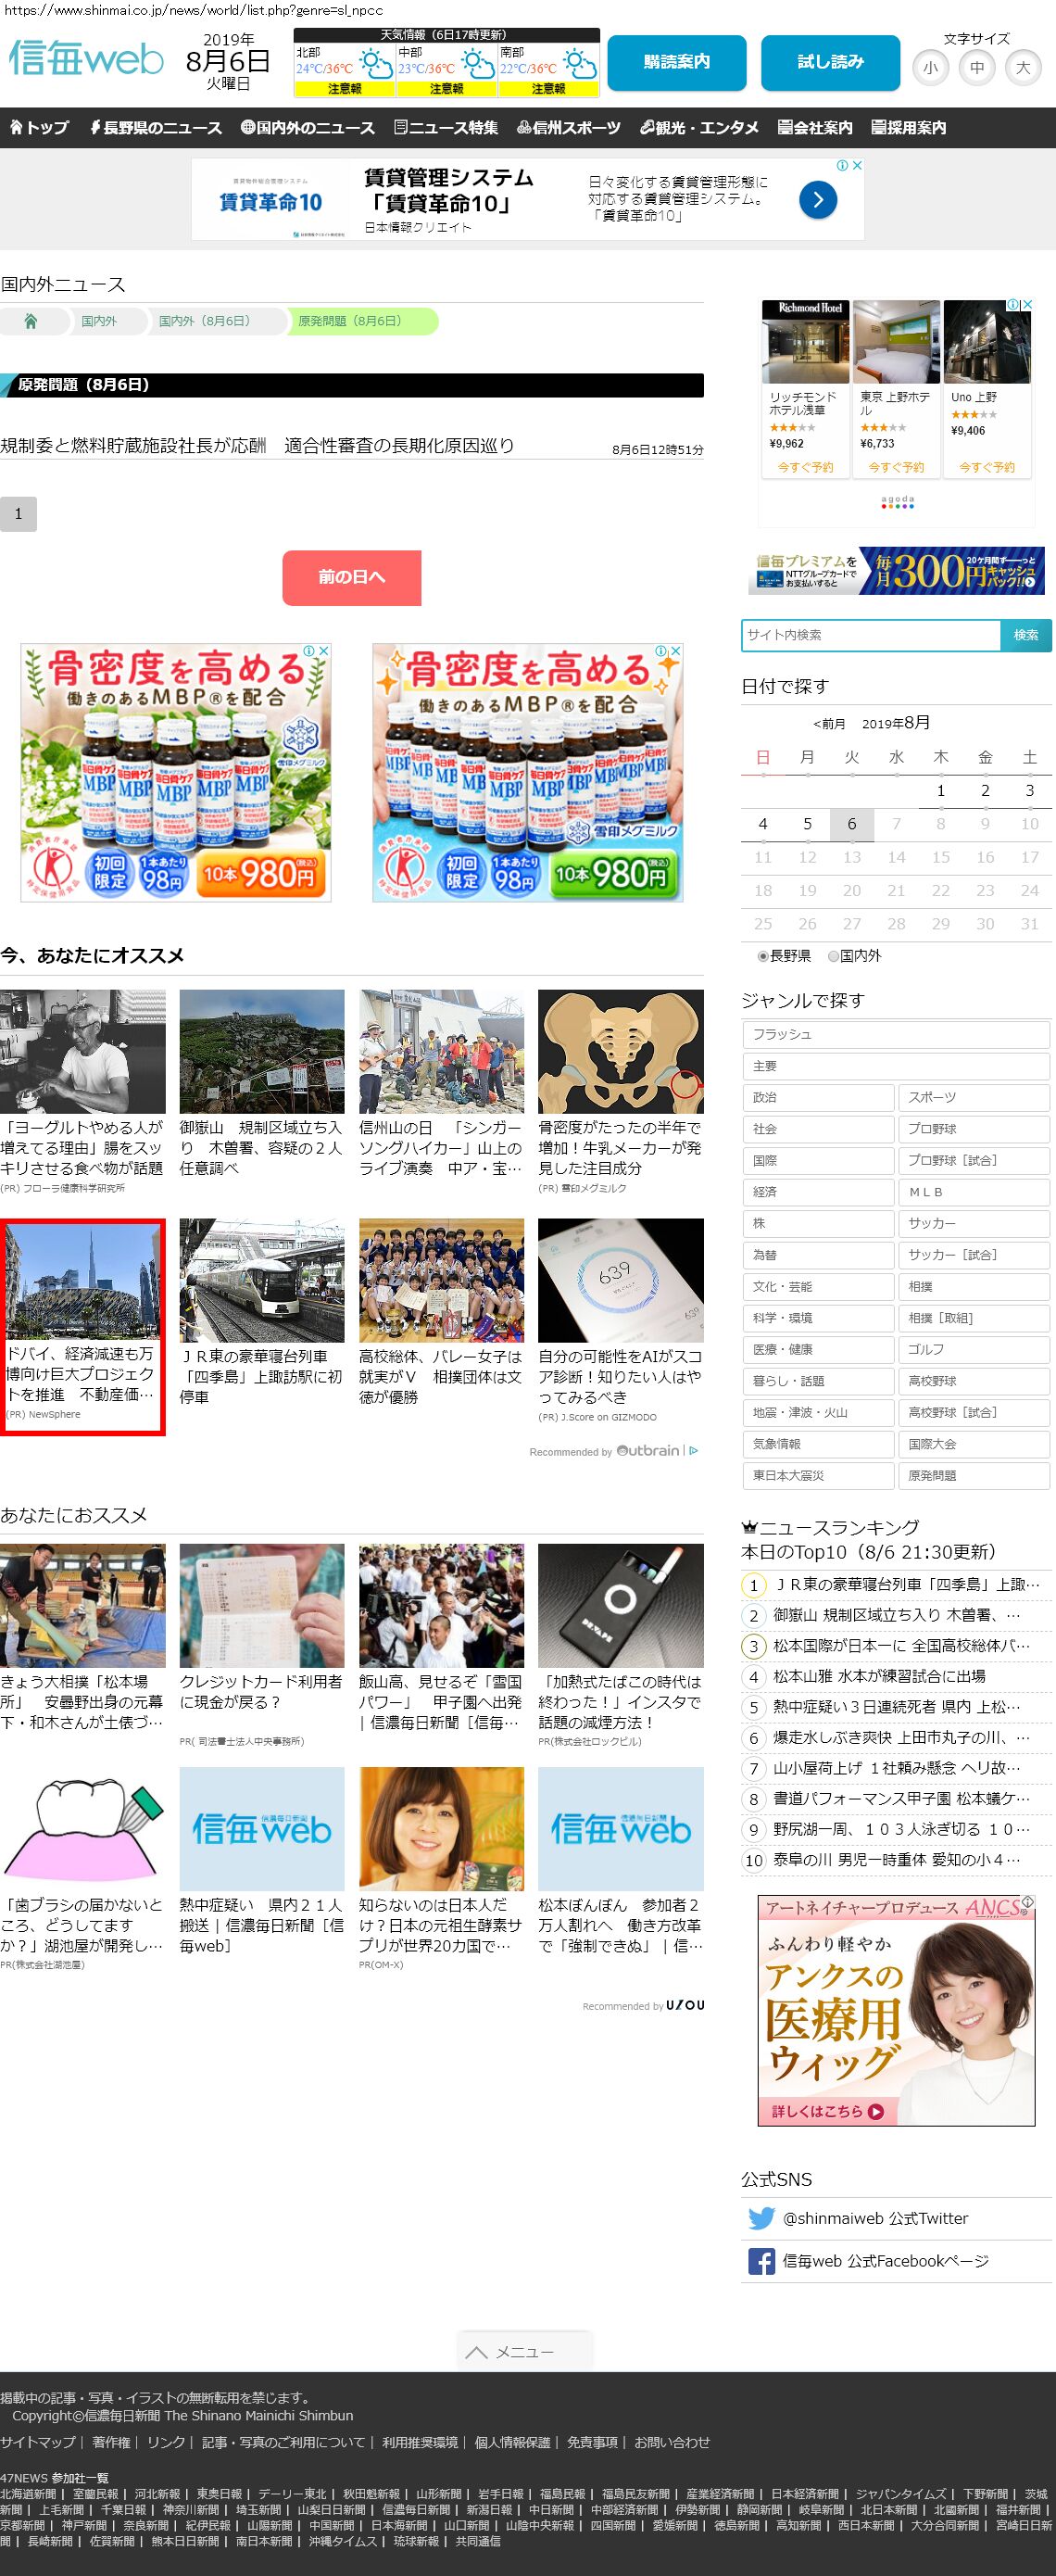Image resolution: width=1056 pixels, height=2576 pixels.
Task: Close the 賃貸革命10 banner ad
Action: point(856,165)
